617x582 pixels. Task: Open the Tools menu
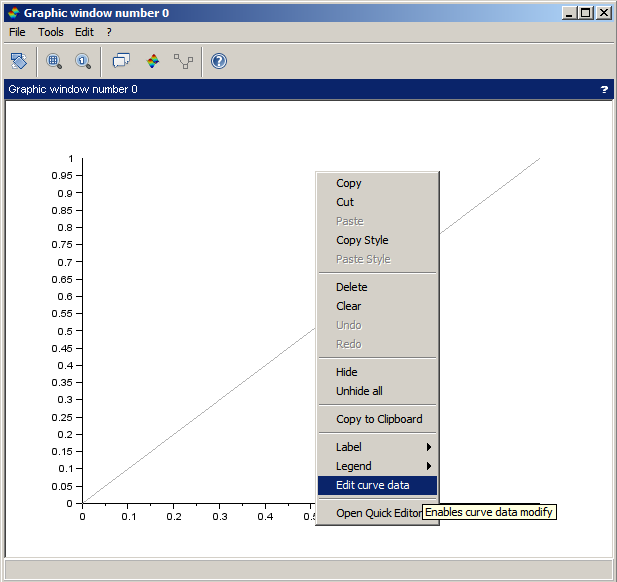pos(50,32)
